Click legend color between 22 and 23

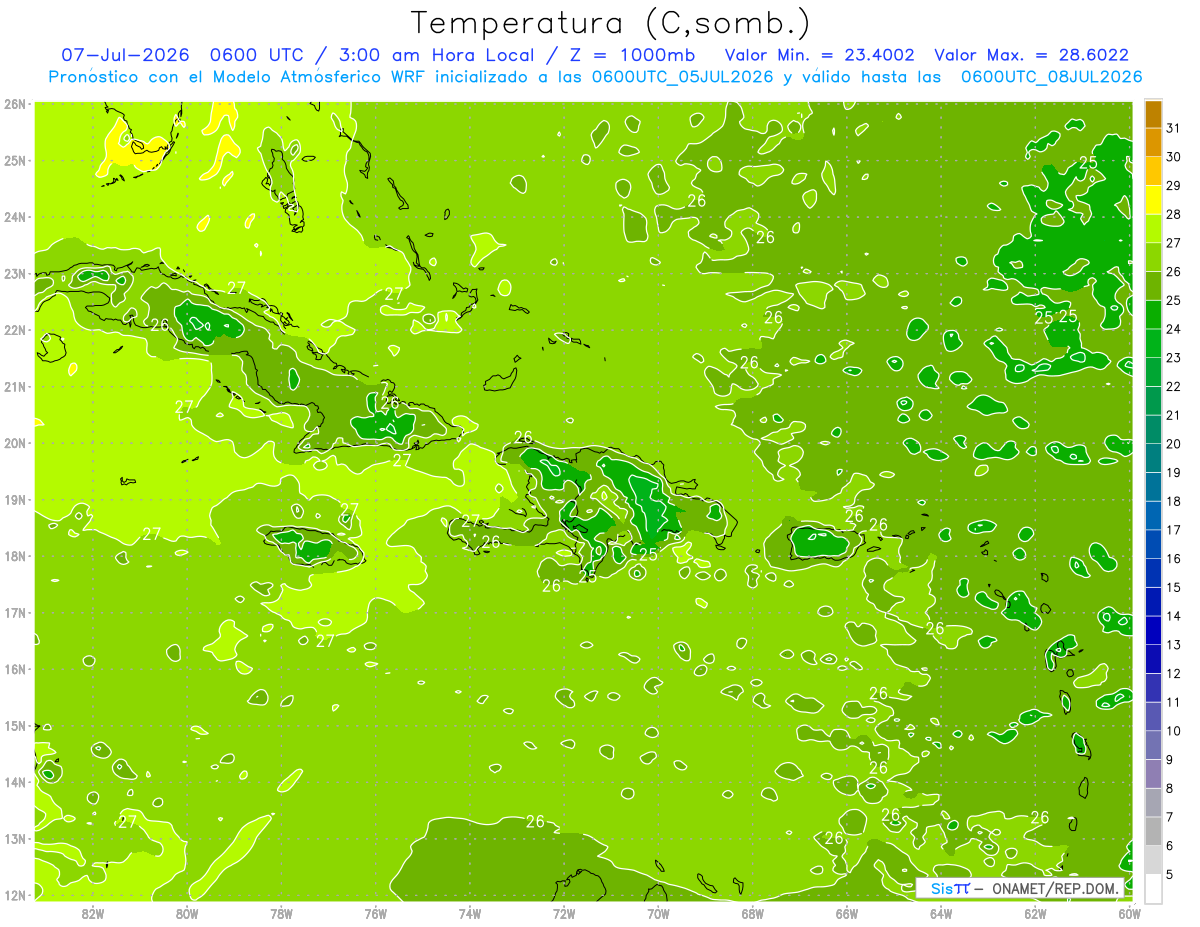pos(1153,372)
